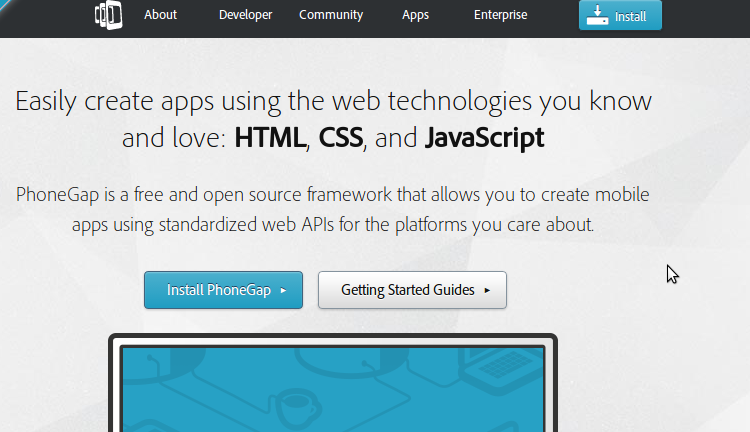
Task: Go to the Community section
Action: tap(331, 15)
